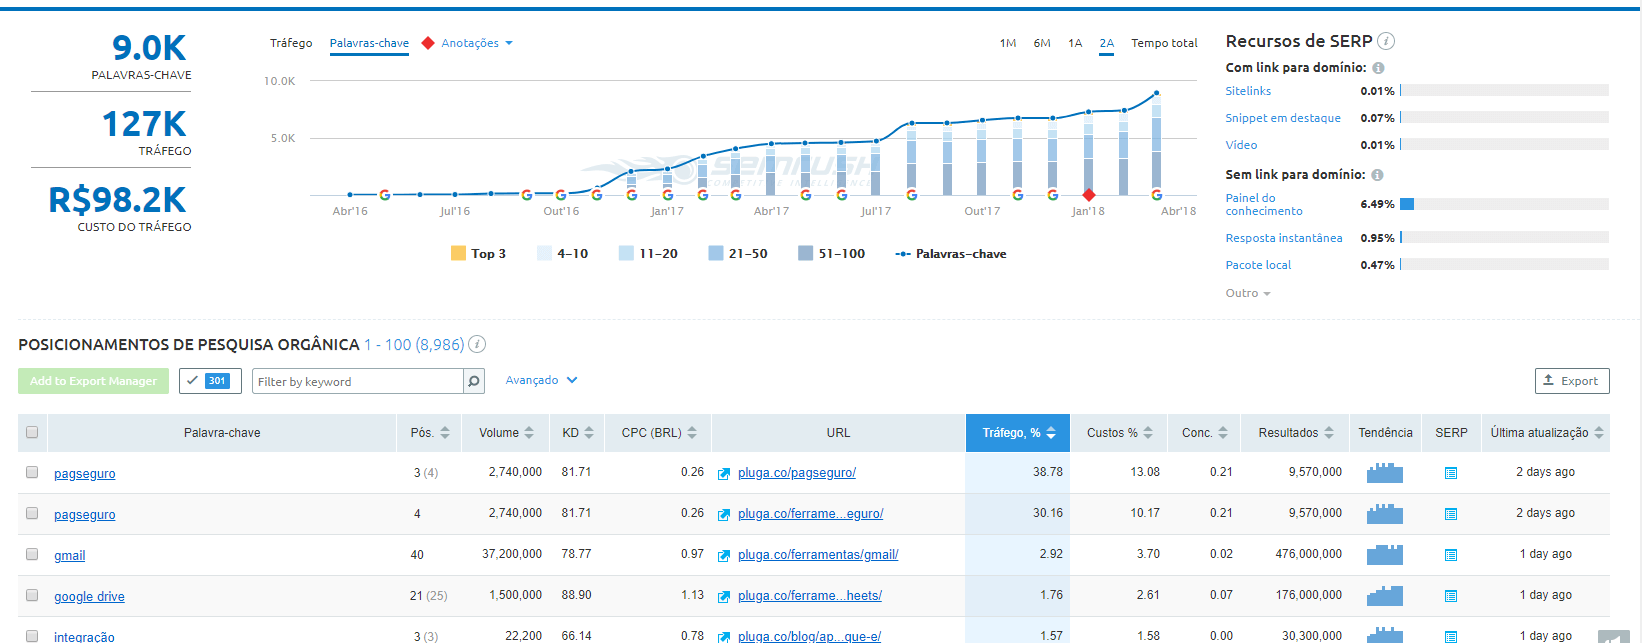This screenshot has height=643, width=1642.
Task: Sort table by Pós. column
Action: click(x=429, y=433)
